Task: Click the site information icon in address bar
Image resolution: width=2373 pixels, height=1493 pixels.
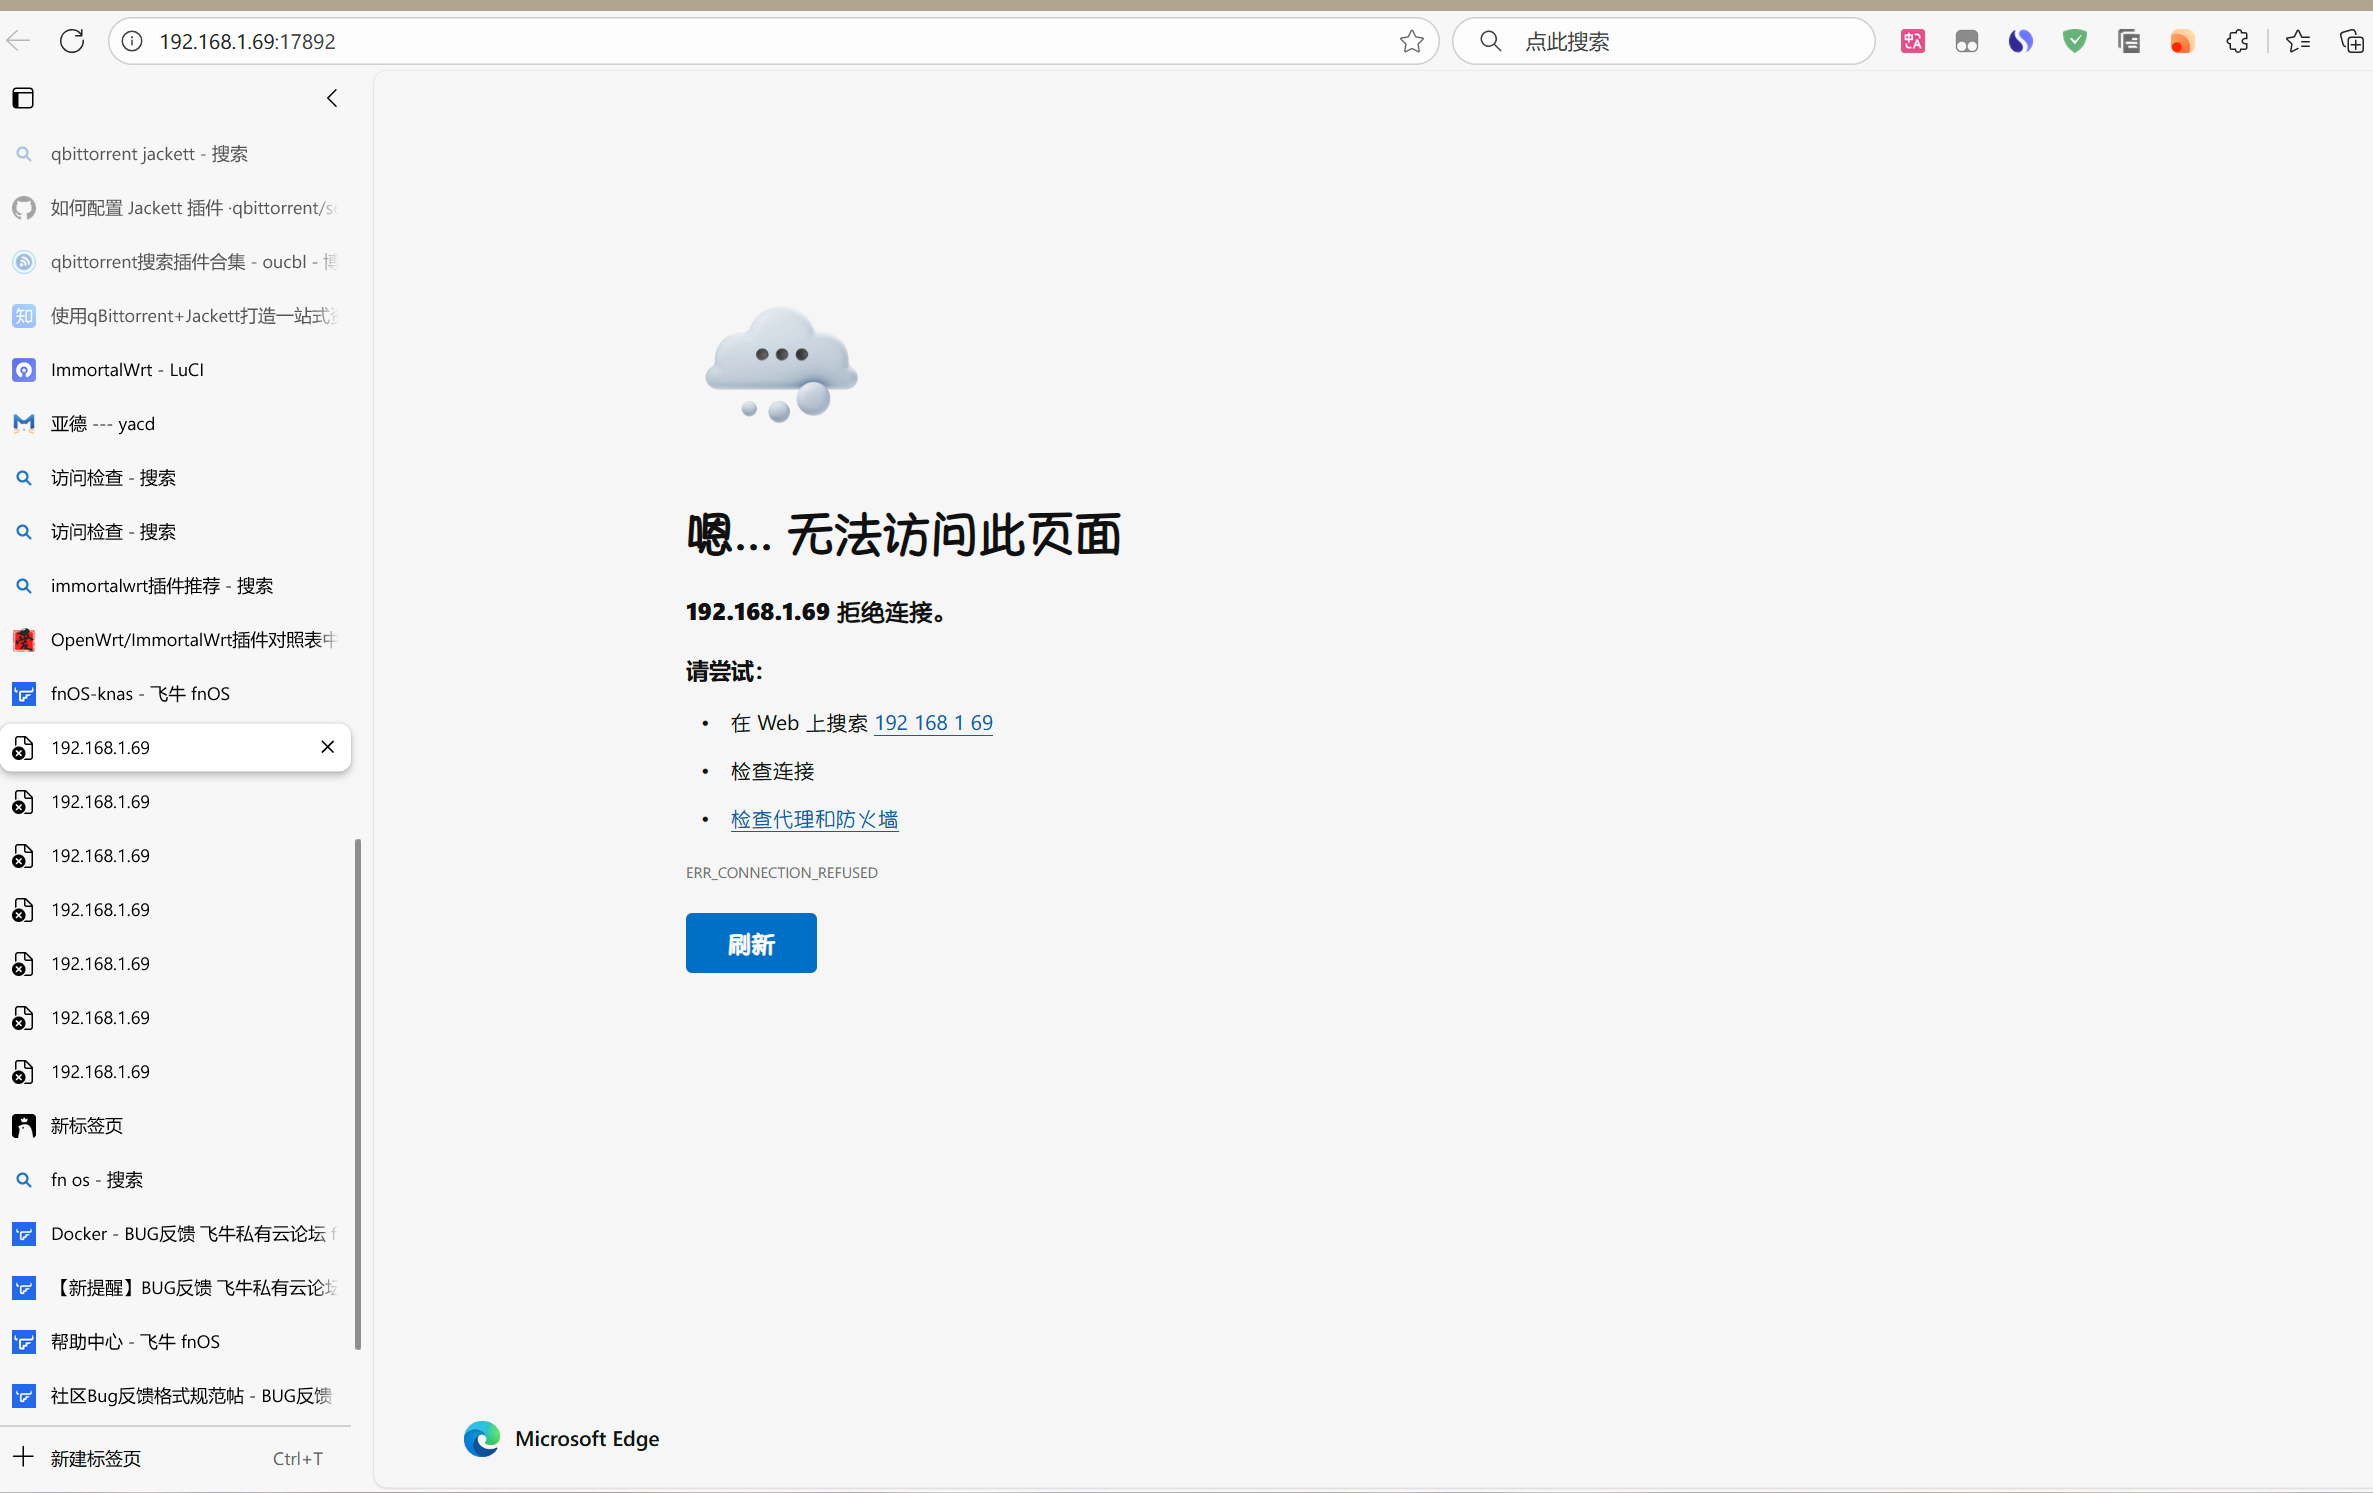Action: [x=132, y=41]
